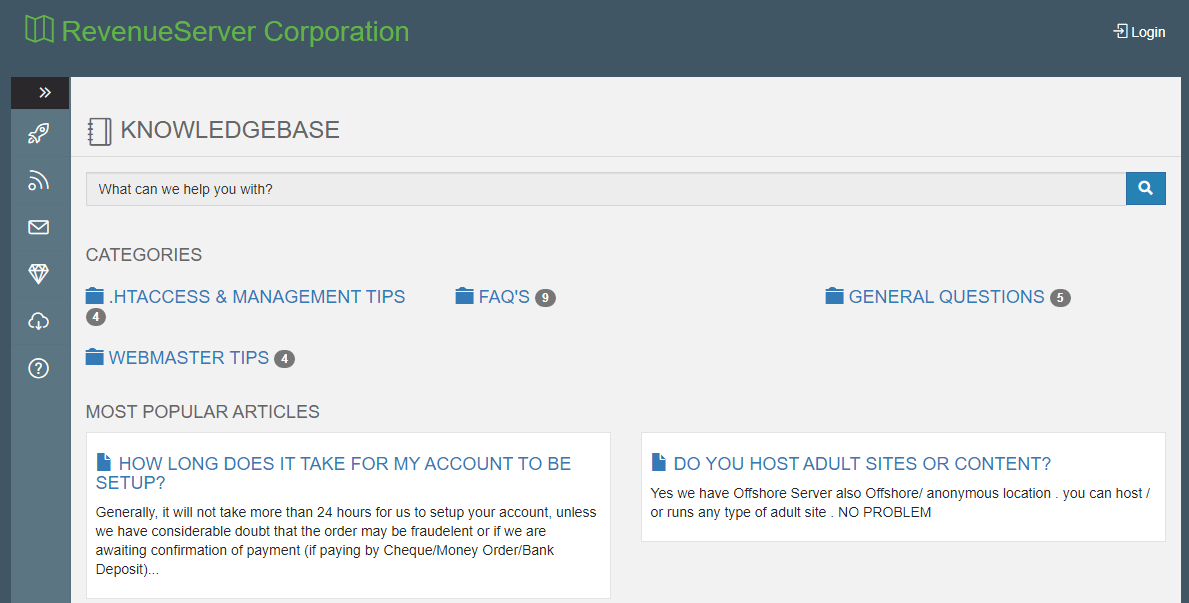The image size is (1189, 603).
Task: Open the WEBMASTER TIPS category
Action: 189,357
